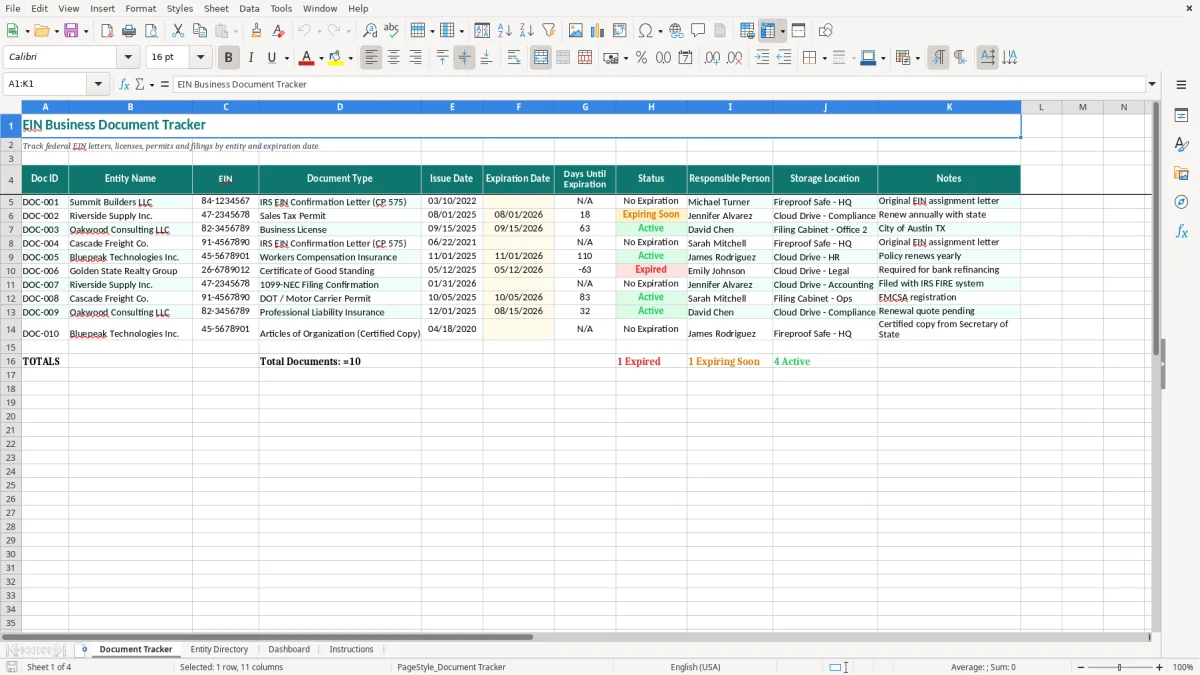
Task: Click the Insert Comment icon
Action: (698, 31)
